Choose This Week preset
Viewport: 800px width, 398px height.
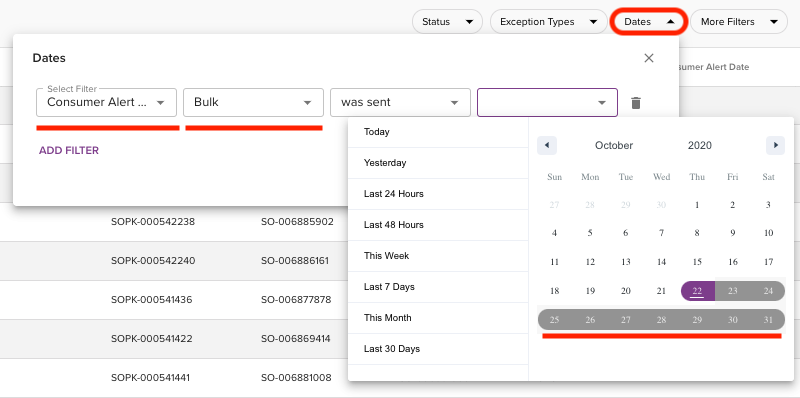438,256
